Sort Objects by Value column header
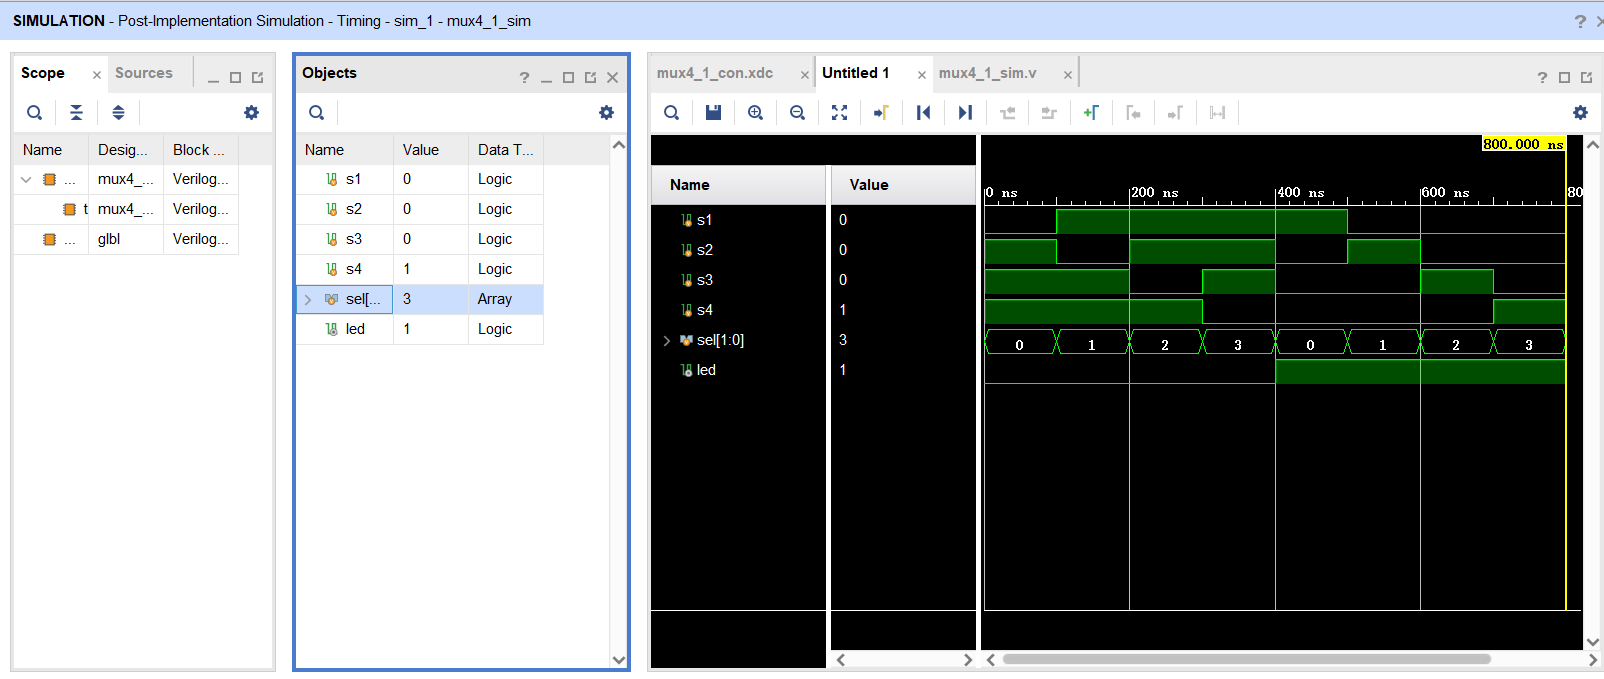Viewport: 1604px width, 679px height. (x=431, y=150)
